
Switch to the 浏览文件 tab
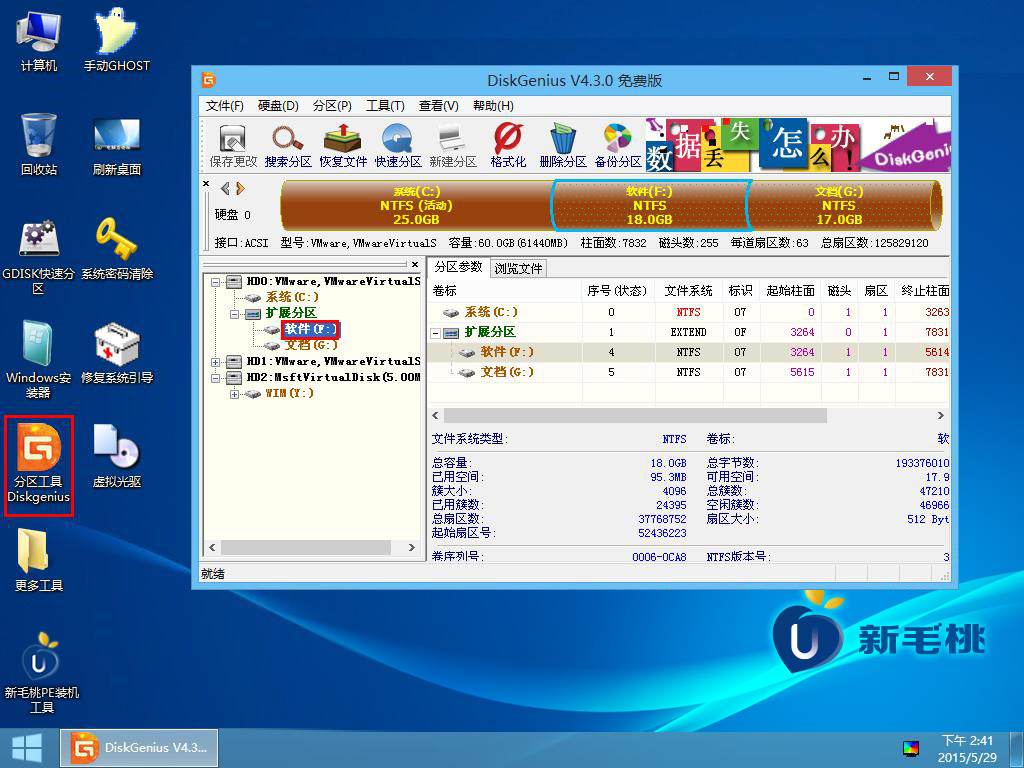pyautogui.click(x=518, y=268)
